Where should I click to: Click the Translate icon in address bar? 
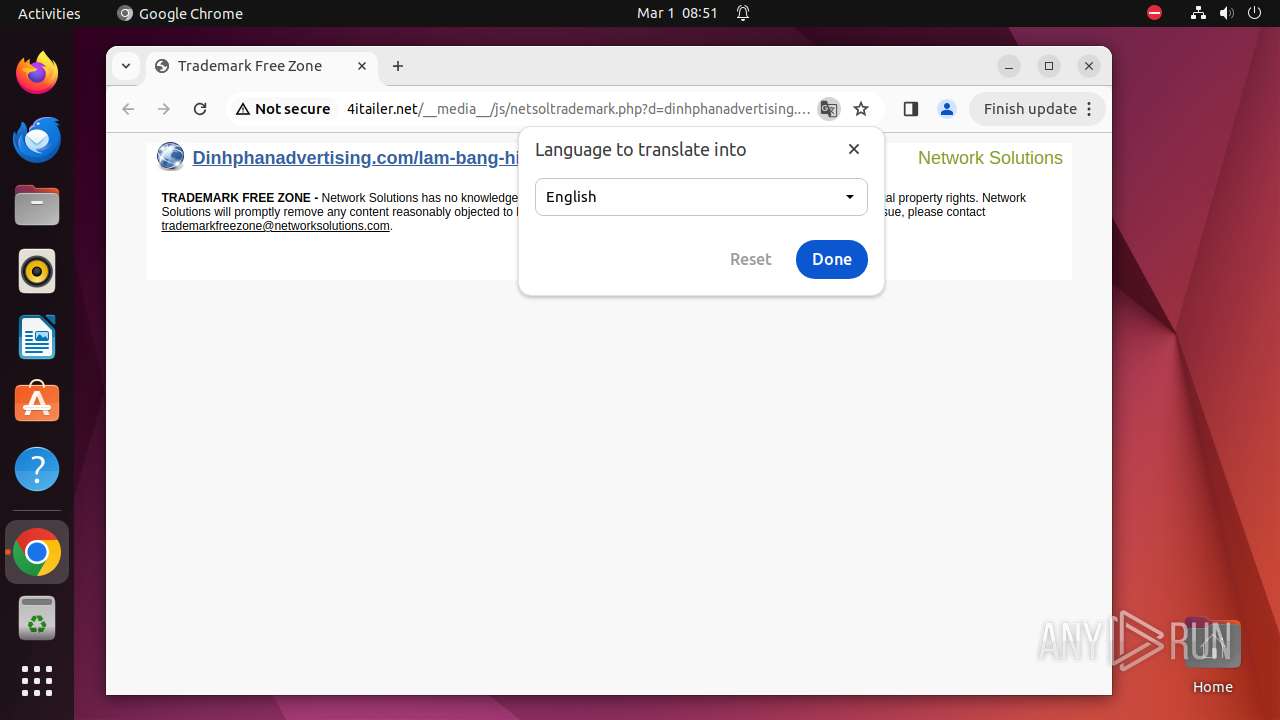(x=828, y=109)
